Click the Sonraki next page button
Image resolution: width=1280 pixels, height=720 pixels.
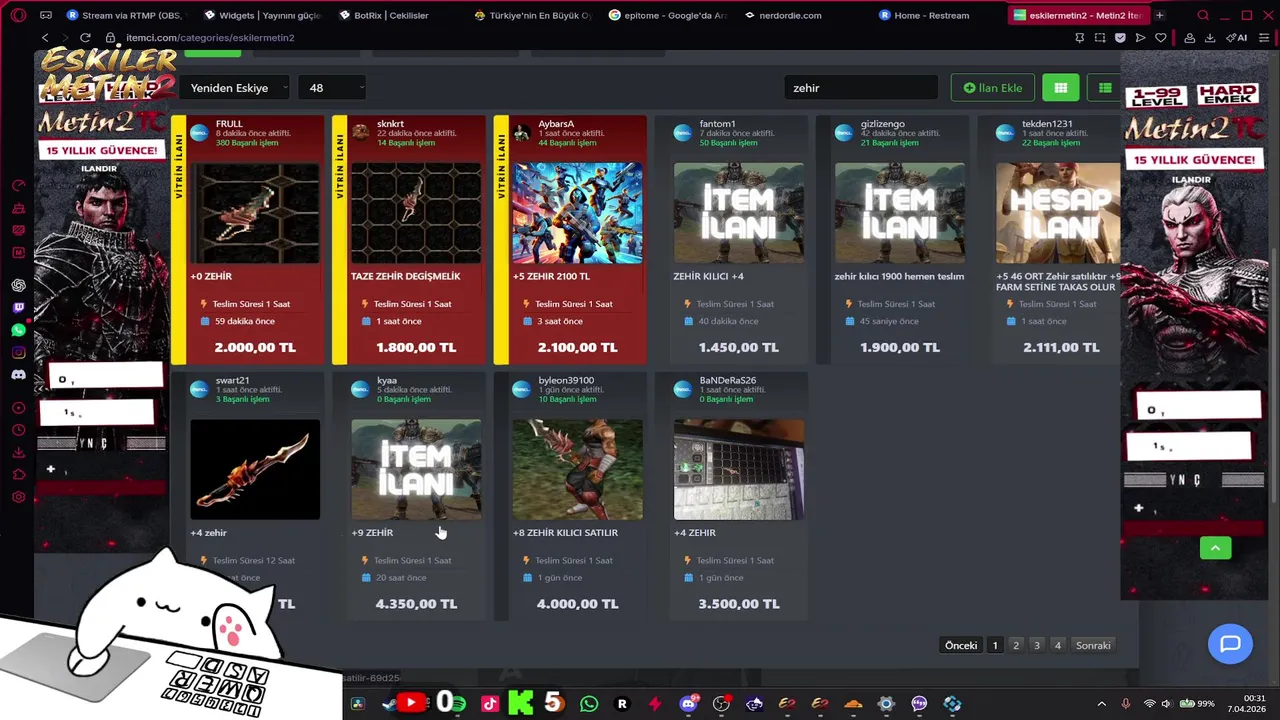pyautogui.click(x=1093, y=645)
